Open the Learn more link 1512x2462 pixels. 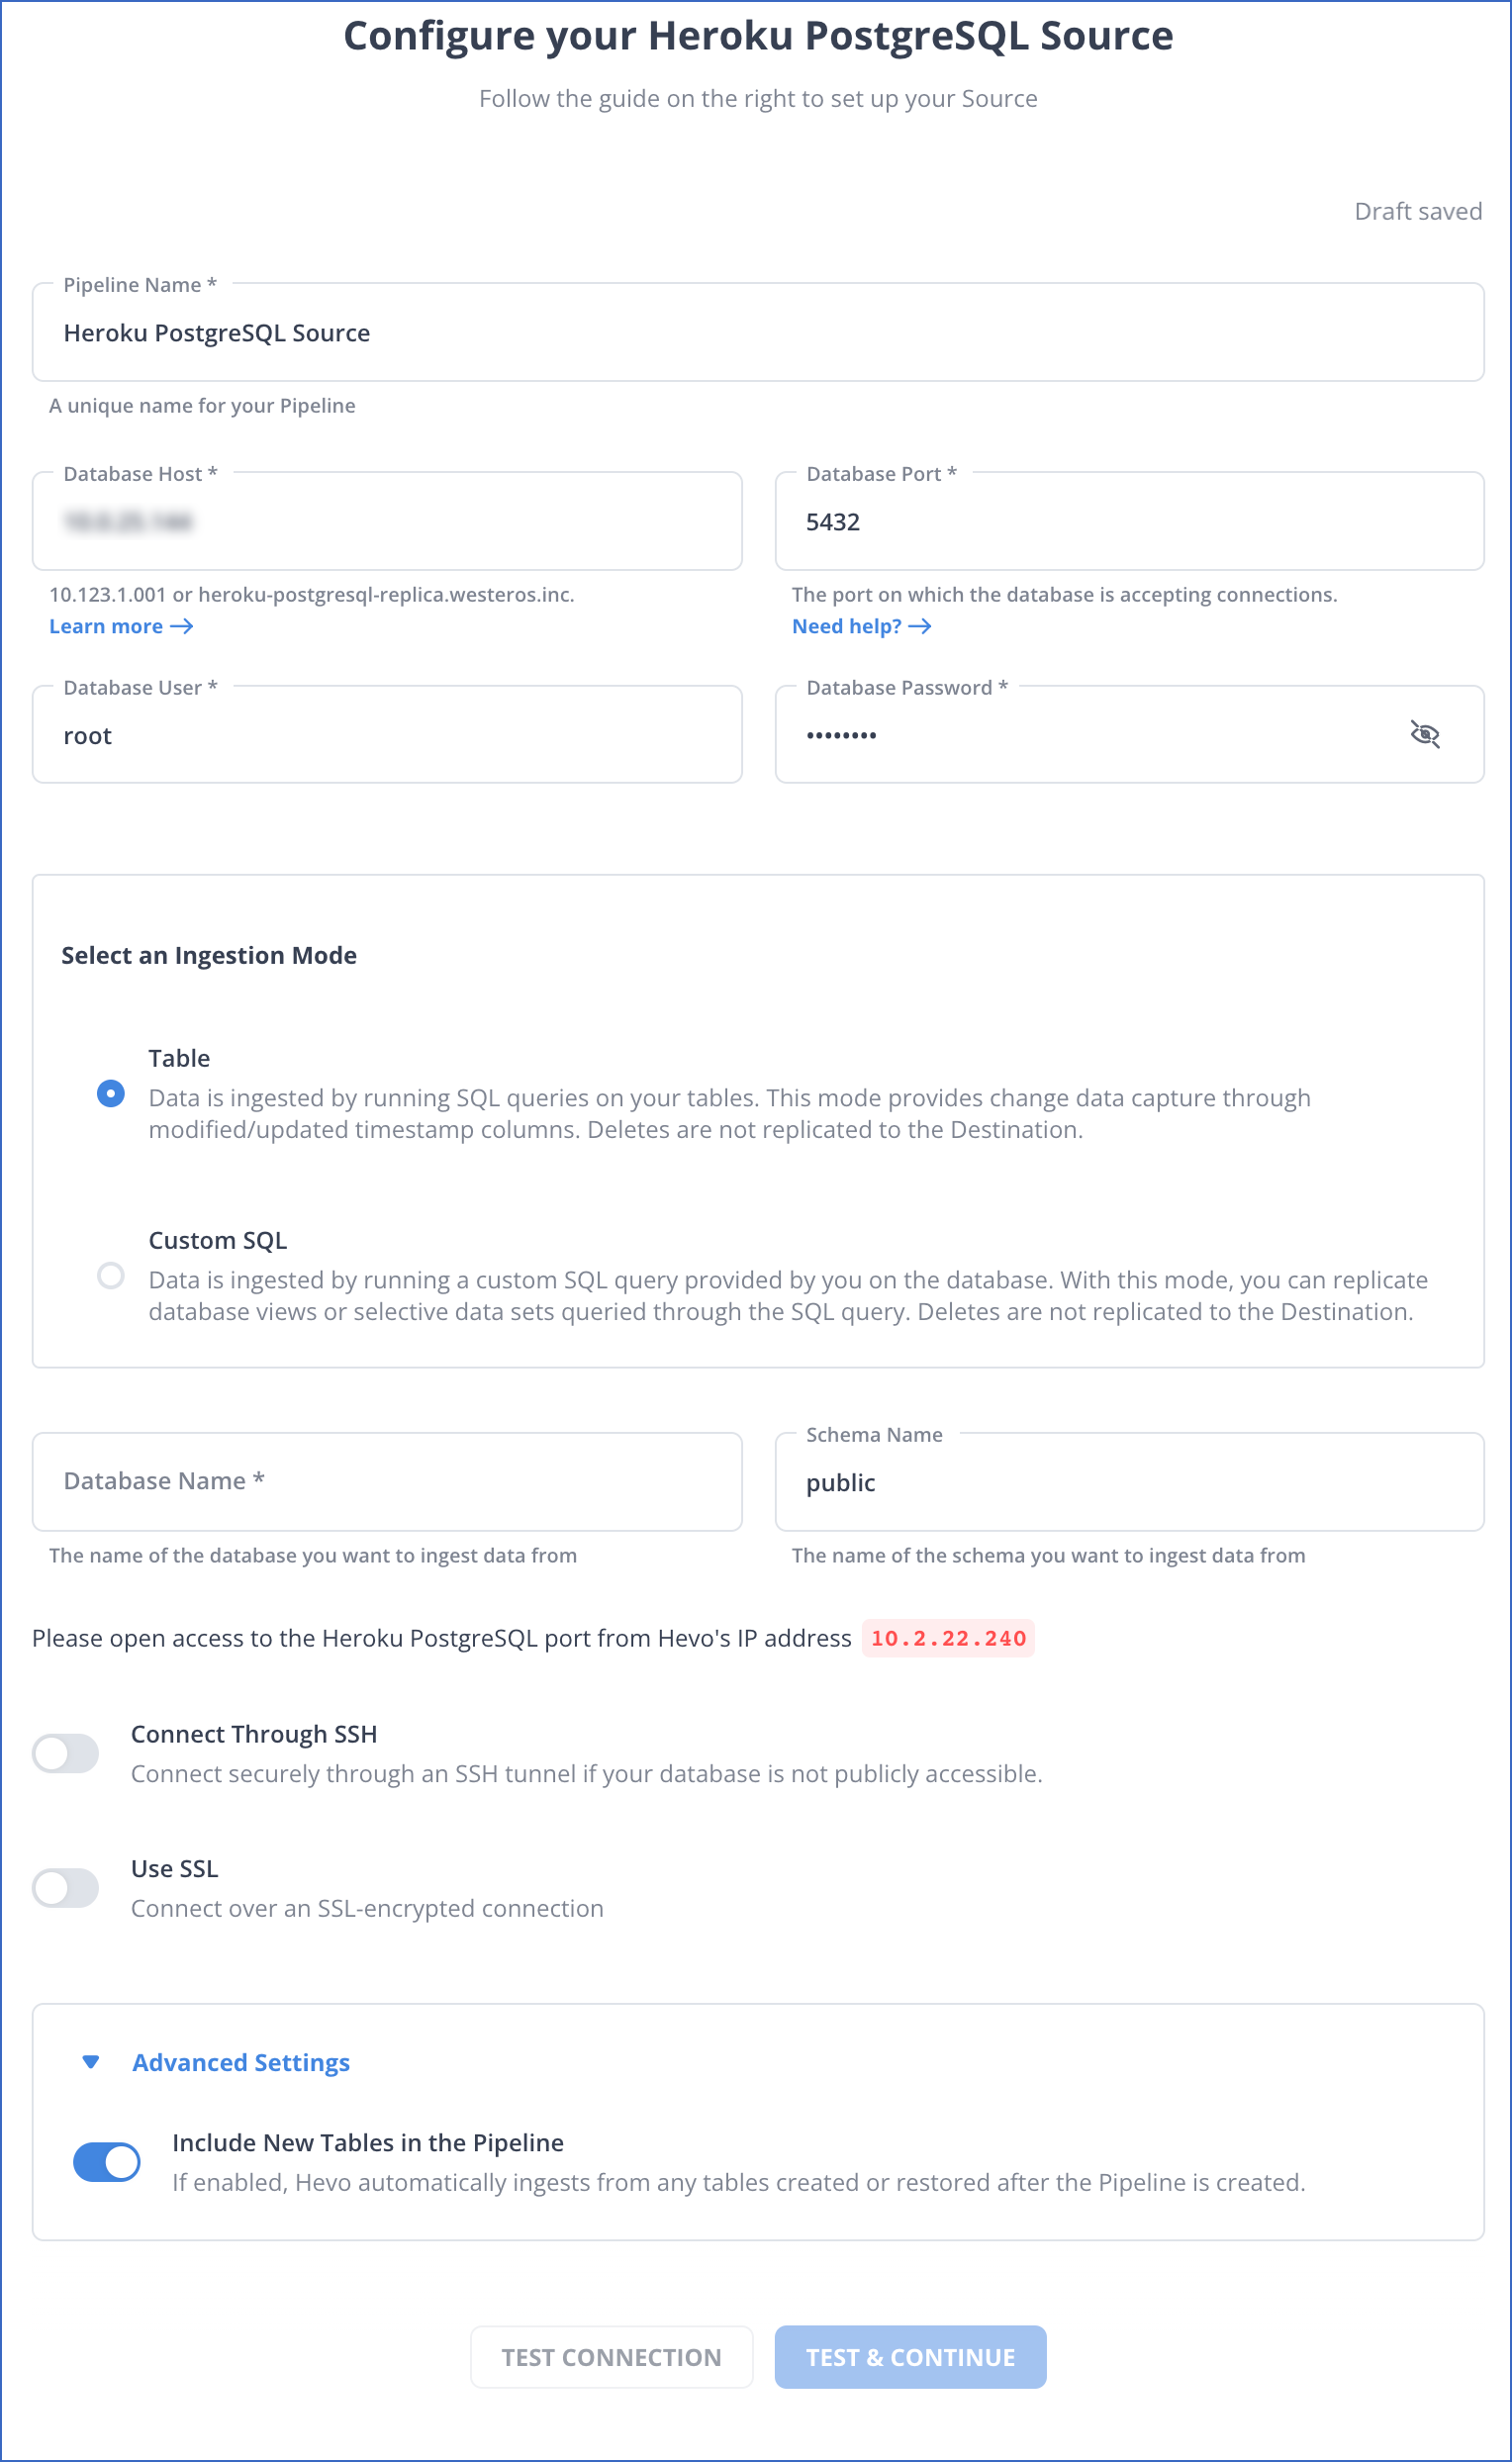(121, 626)
